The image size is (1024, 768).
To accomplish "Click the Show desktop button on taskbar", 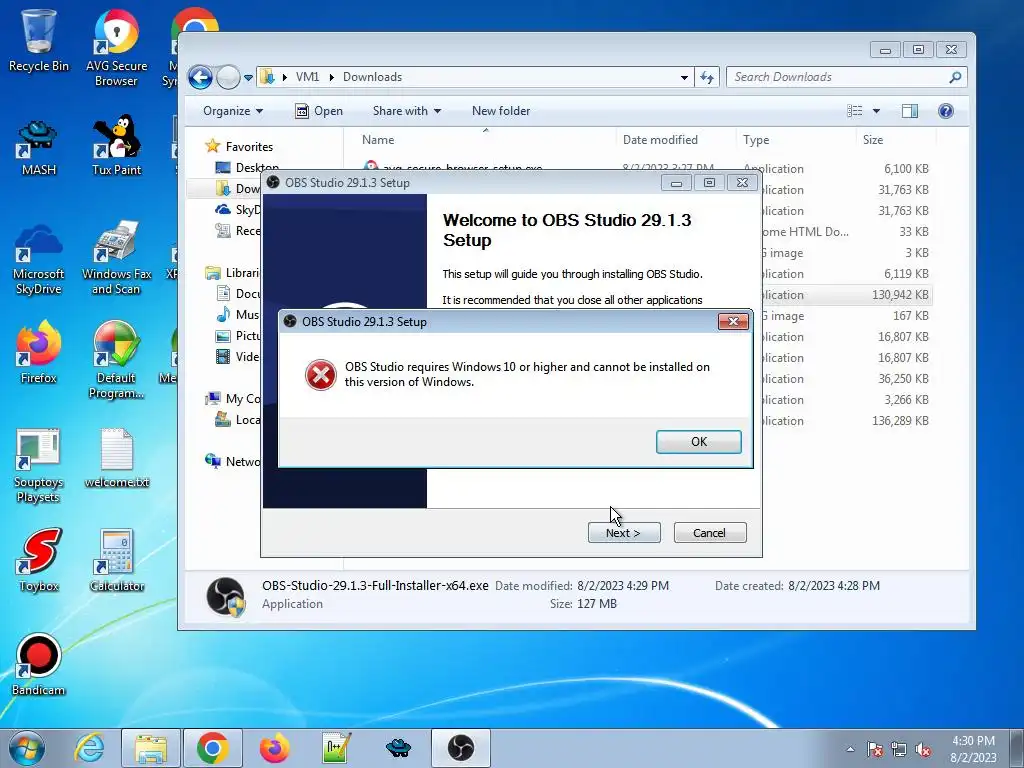I will point(1018,748).
